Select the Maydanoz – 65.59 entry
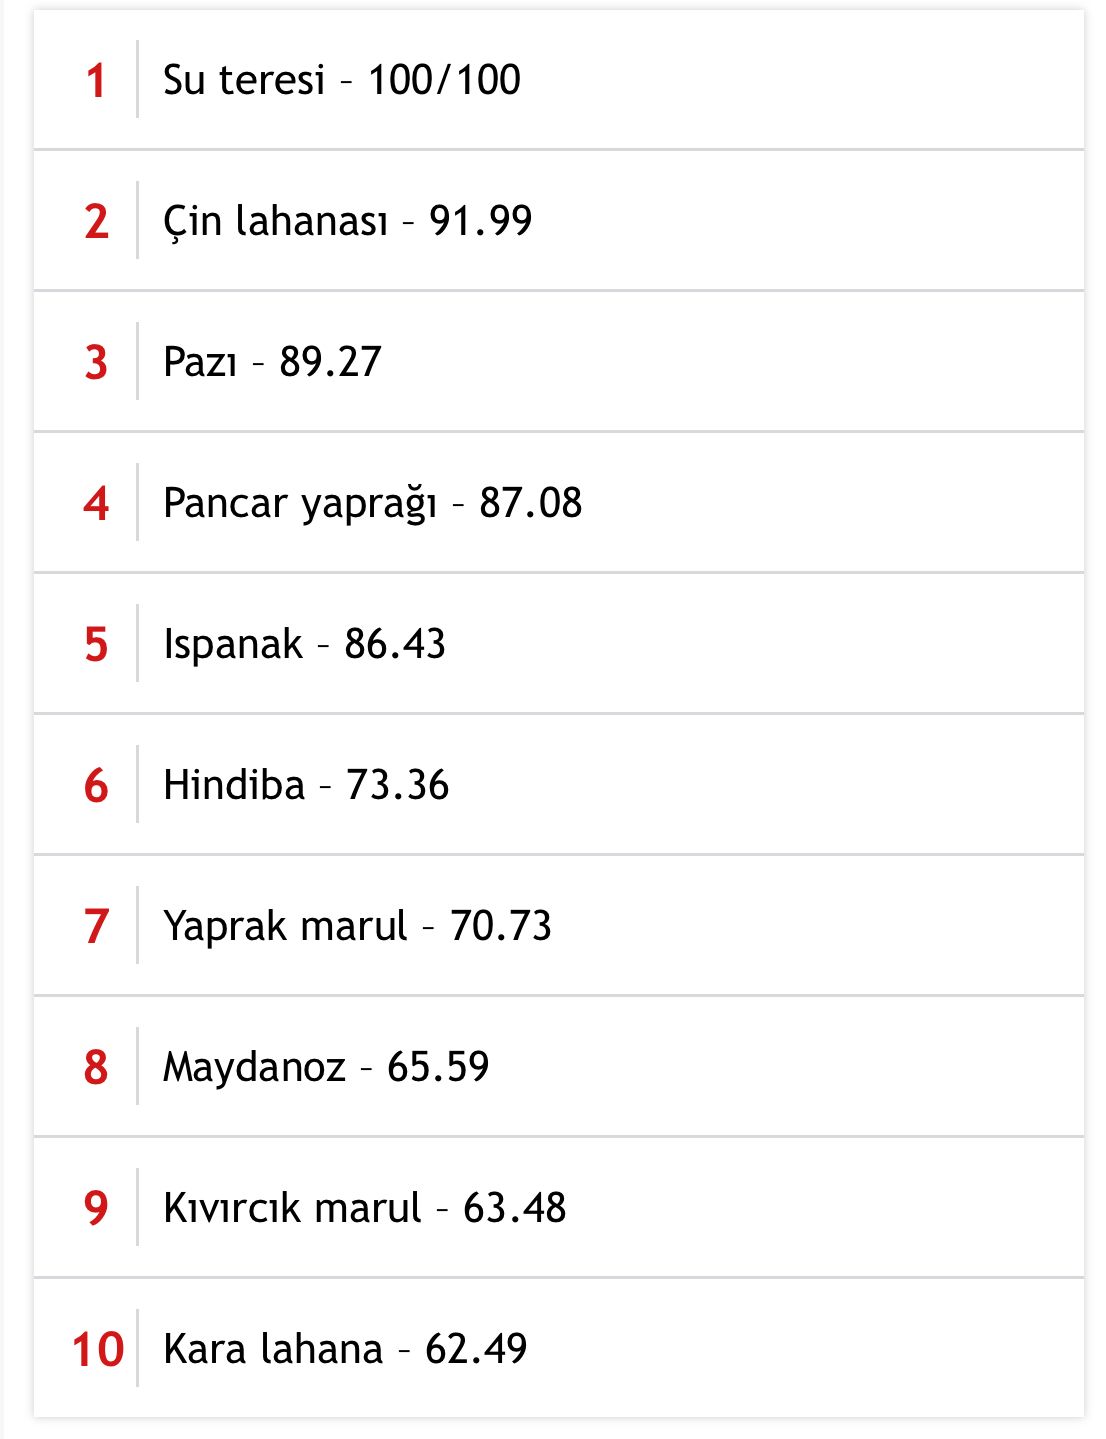1106x1439 pixels. (x=559, y=1067)
